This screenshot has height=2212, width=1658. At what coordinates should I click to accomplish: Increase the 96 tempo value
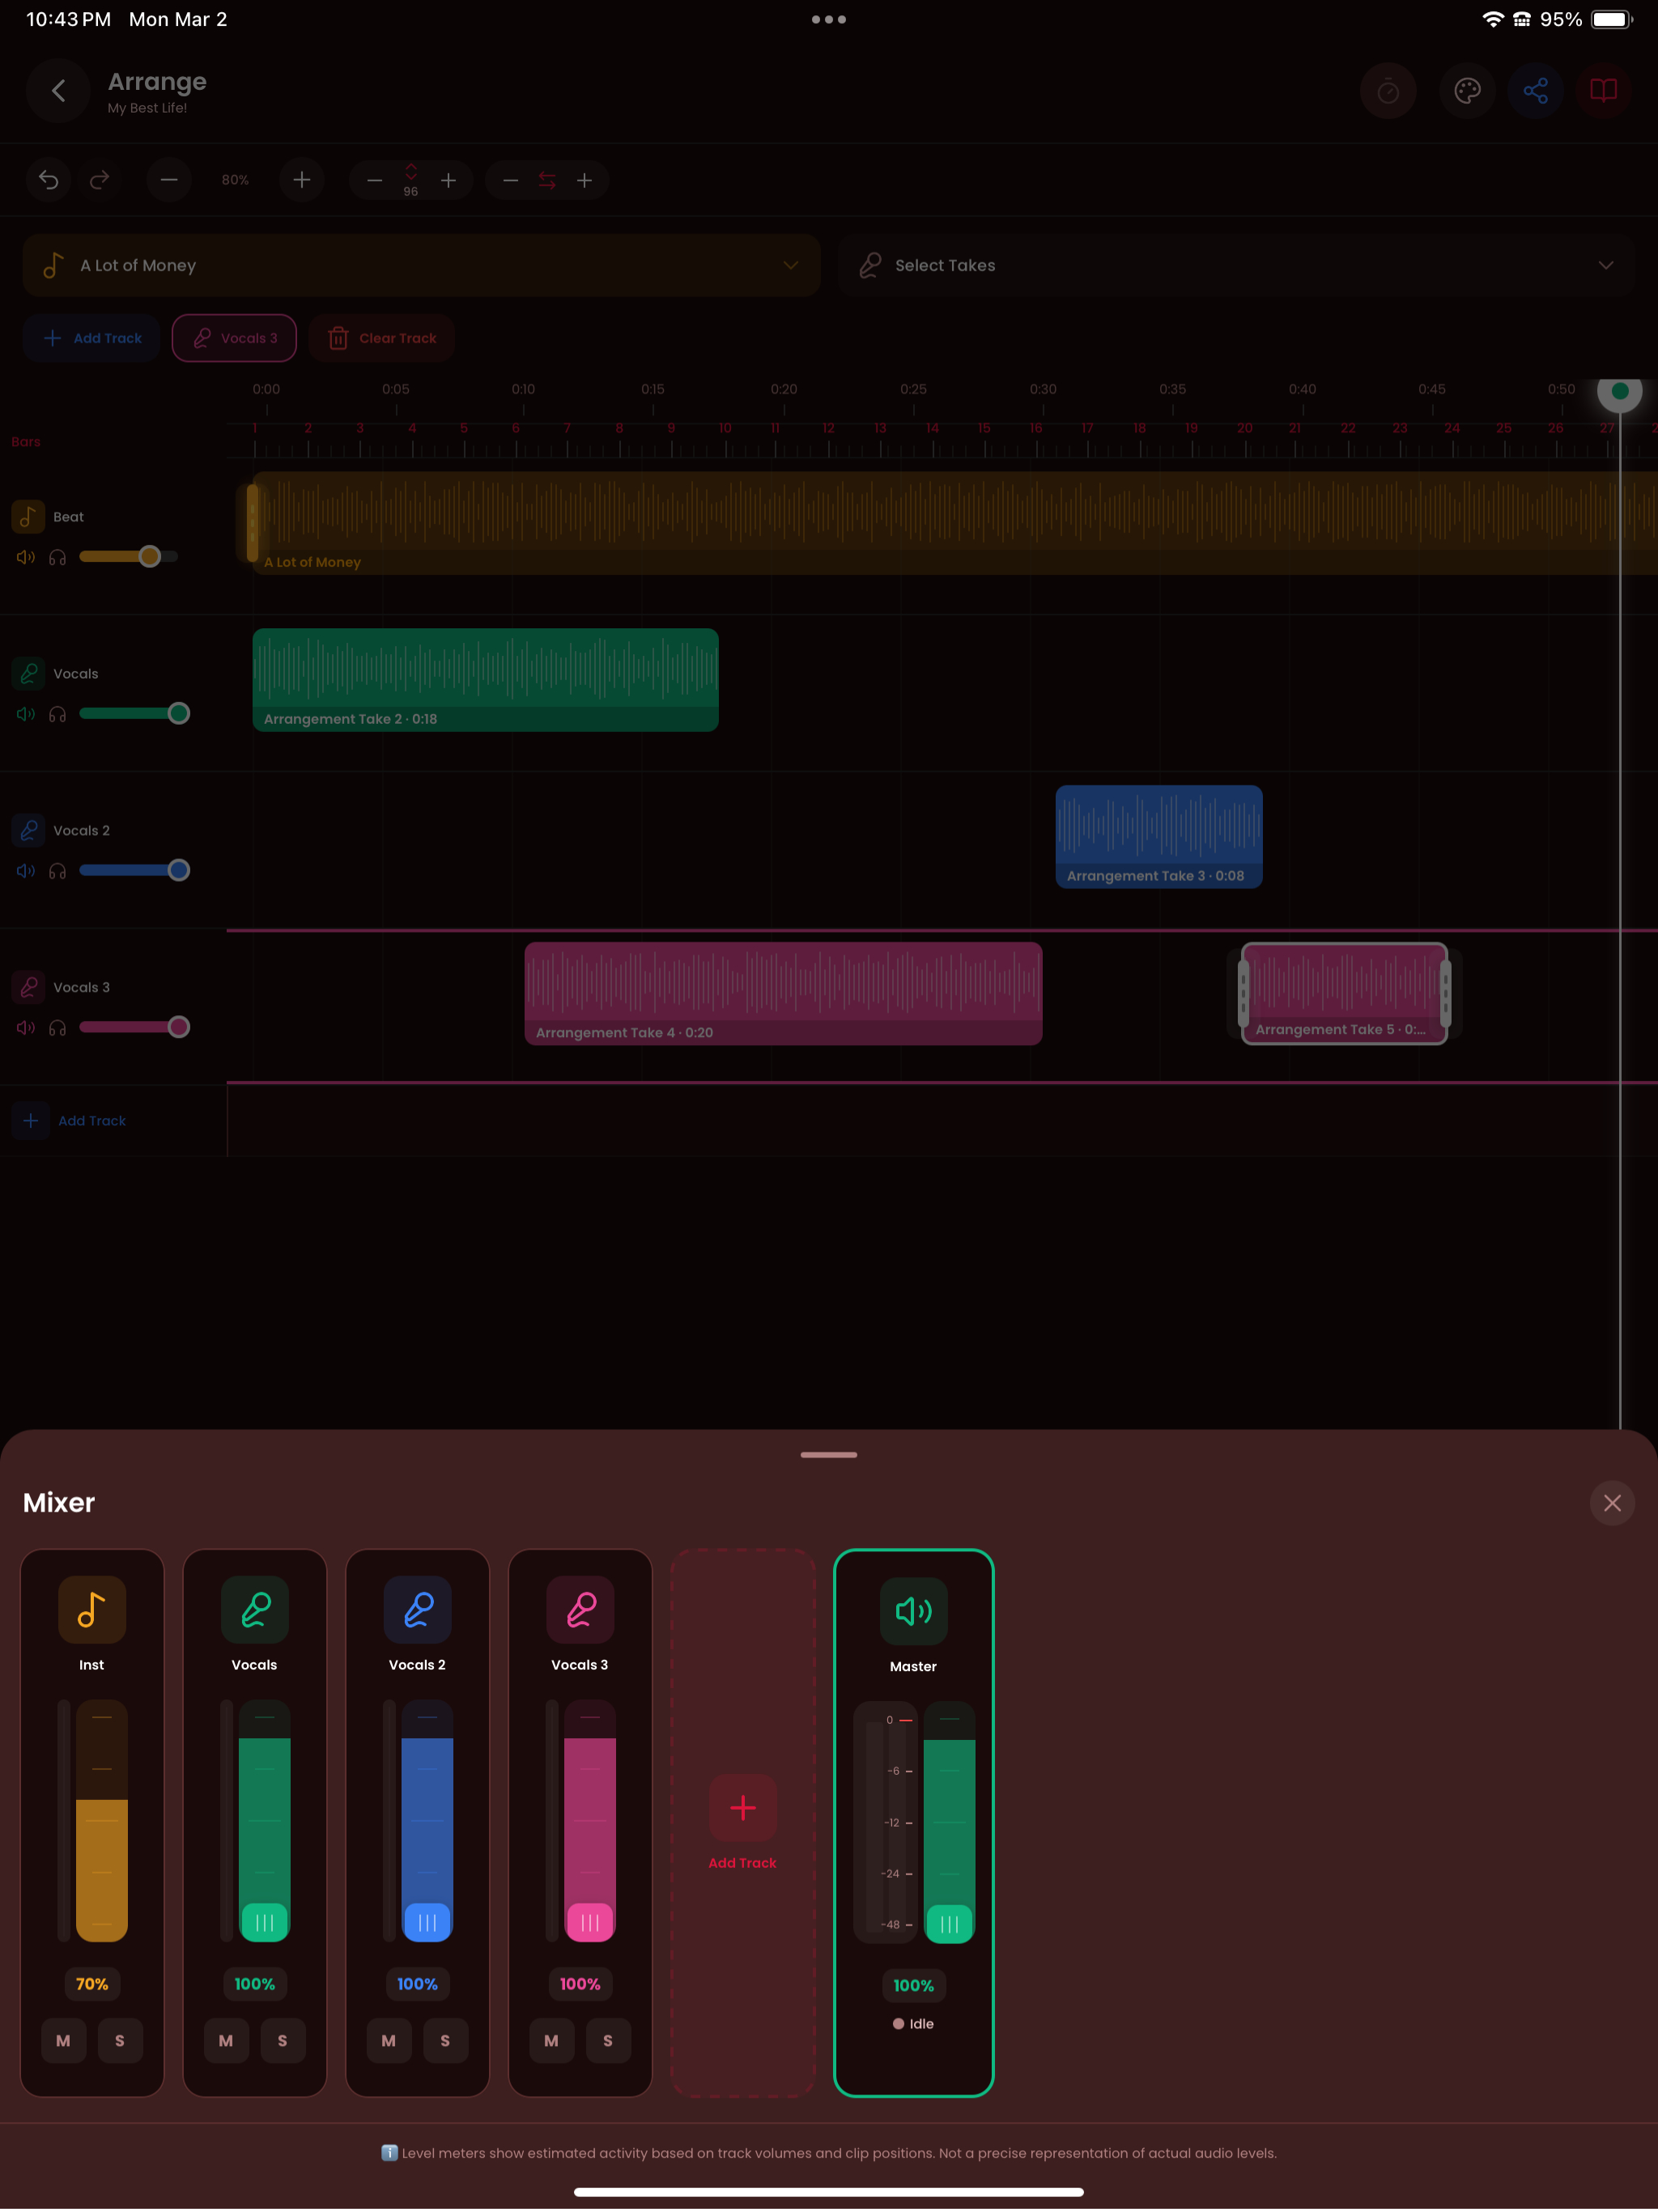coord(449,180)
